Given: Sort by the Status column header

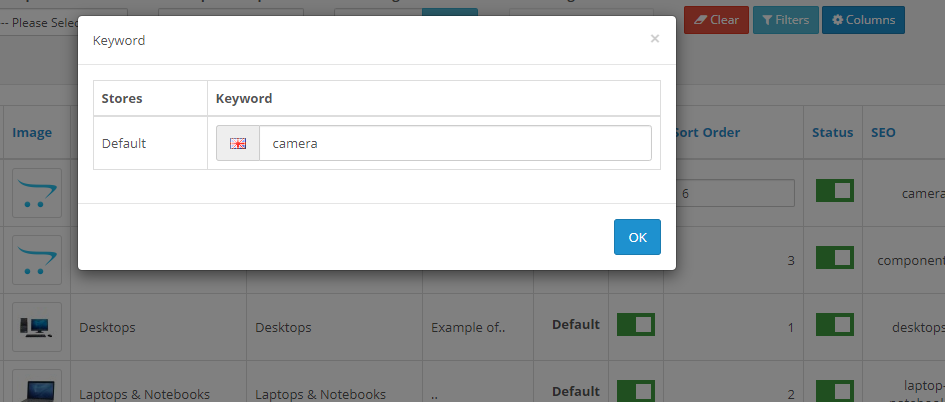Looking at the screenshot, I should coord(832,132).
